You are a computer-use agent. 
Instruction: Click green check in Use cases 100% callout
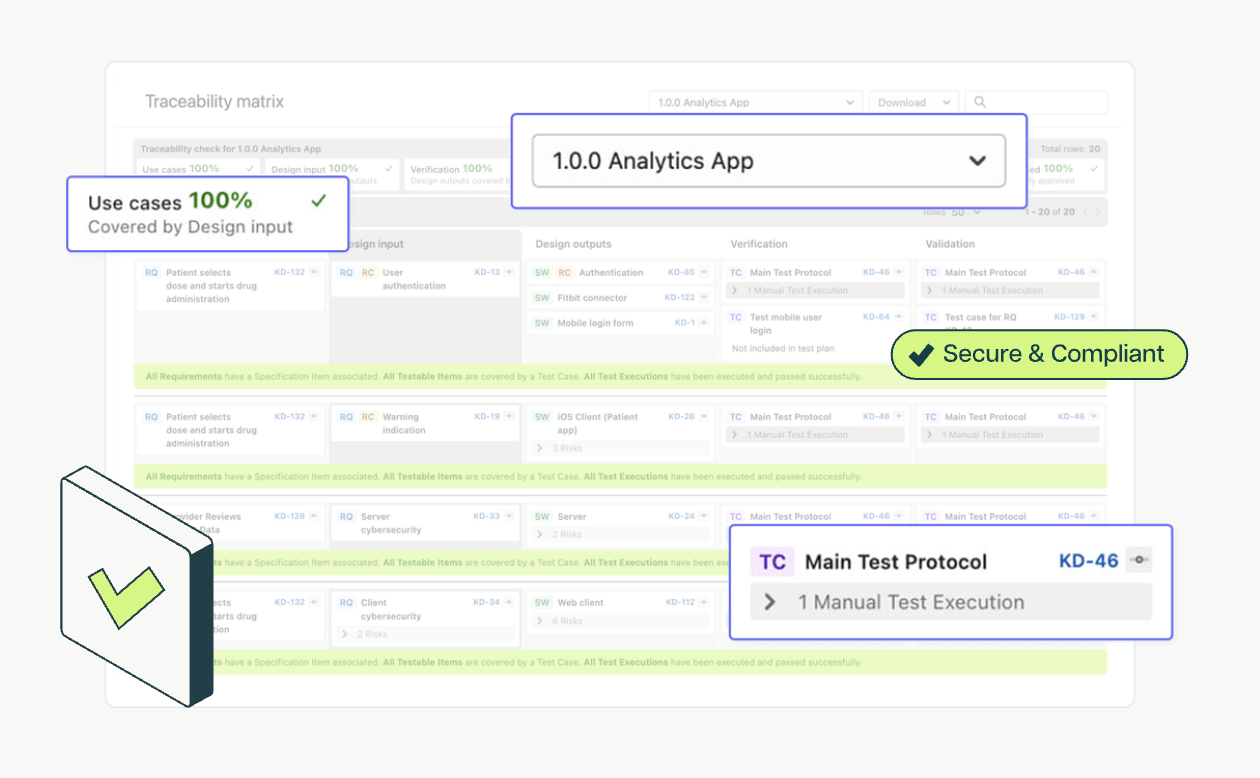319,201
